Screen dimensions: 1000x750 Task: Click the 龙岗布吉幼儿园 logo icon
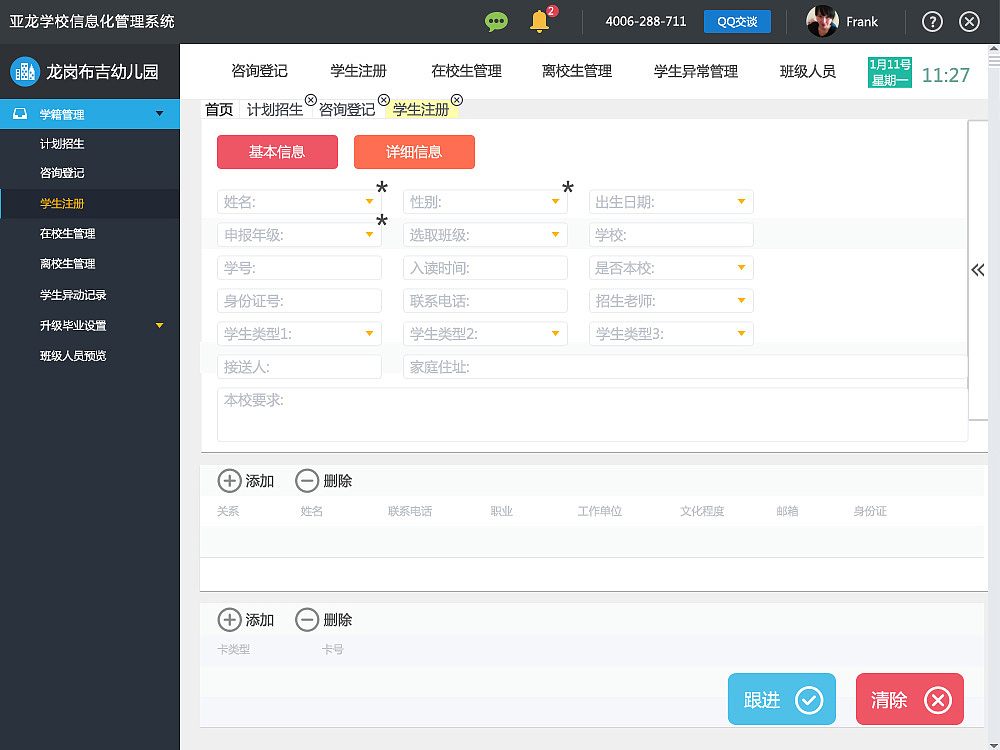[25, 71]
